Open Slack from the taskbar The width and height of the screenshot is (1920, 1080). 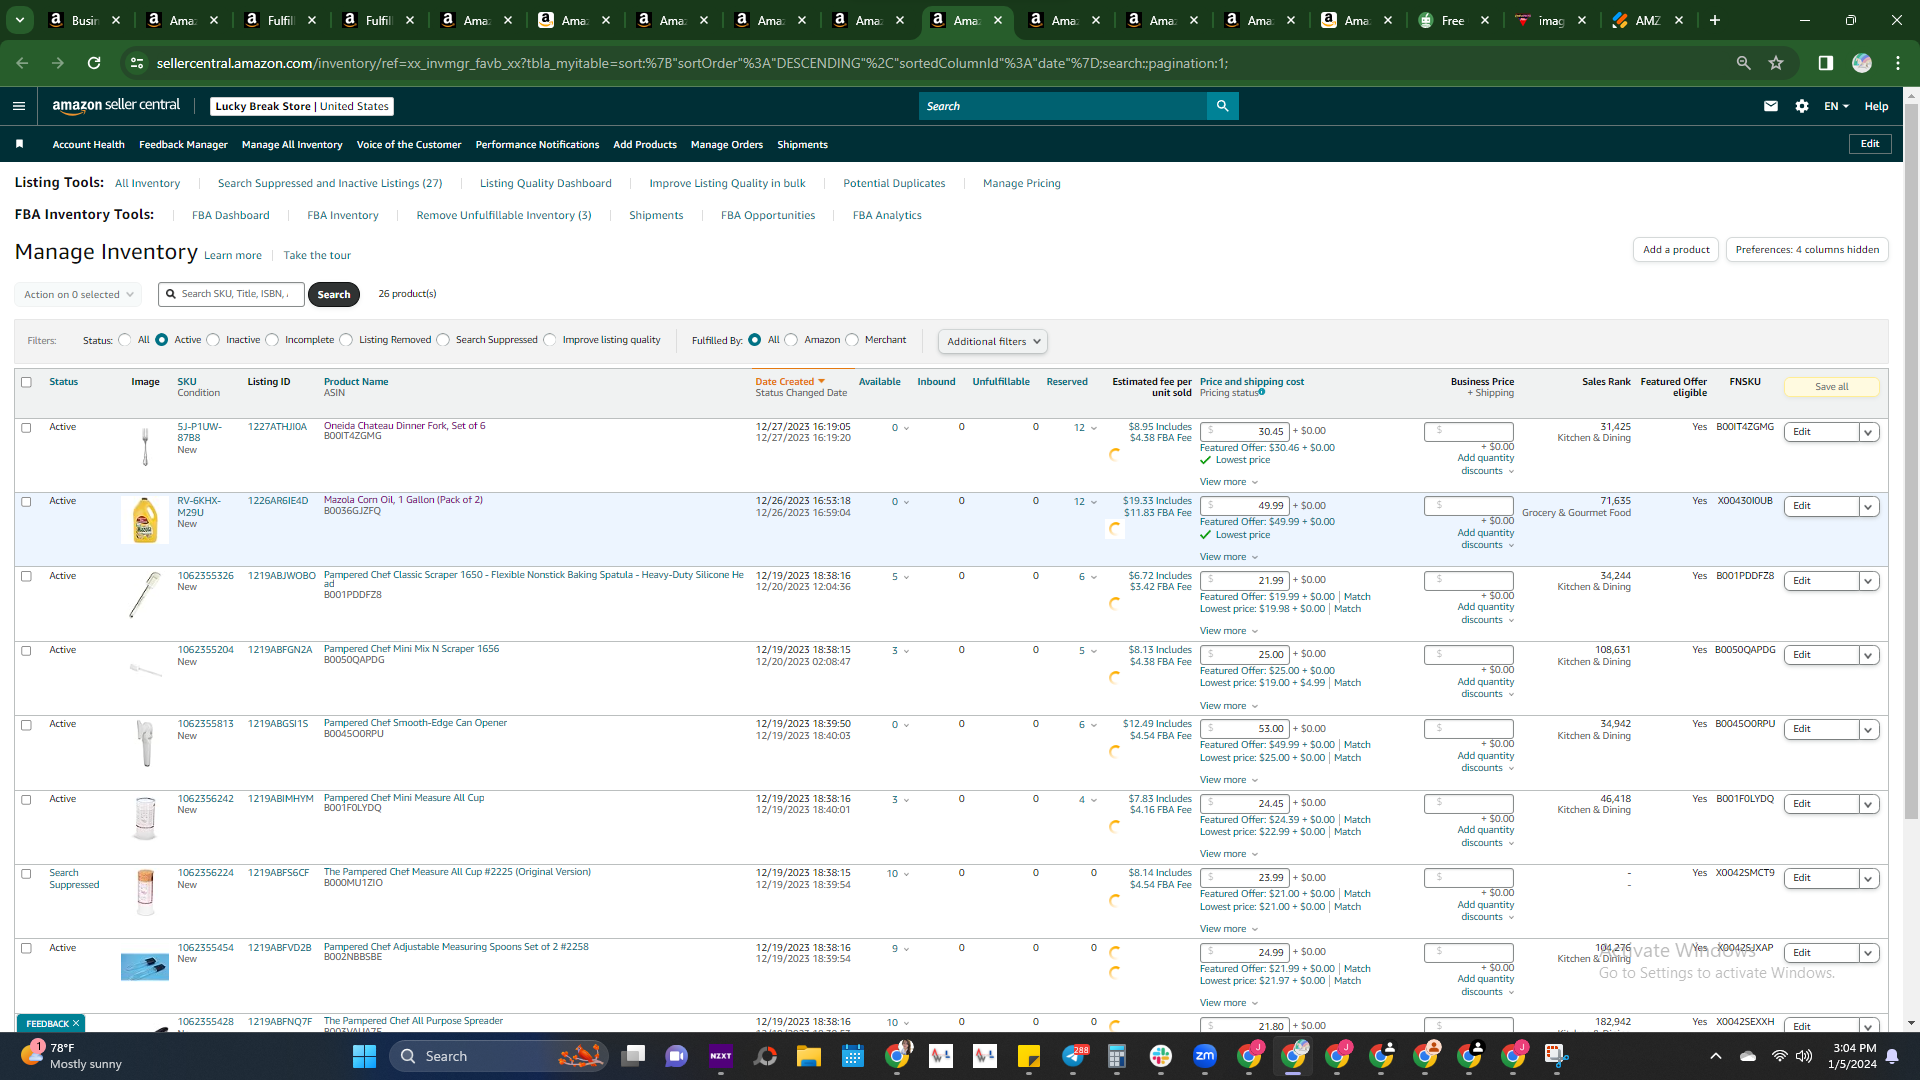pyautogui.click(x=1161, y=1056)
